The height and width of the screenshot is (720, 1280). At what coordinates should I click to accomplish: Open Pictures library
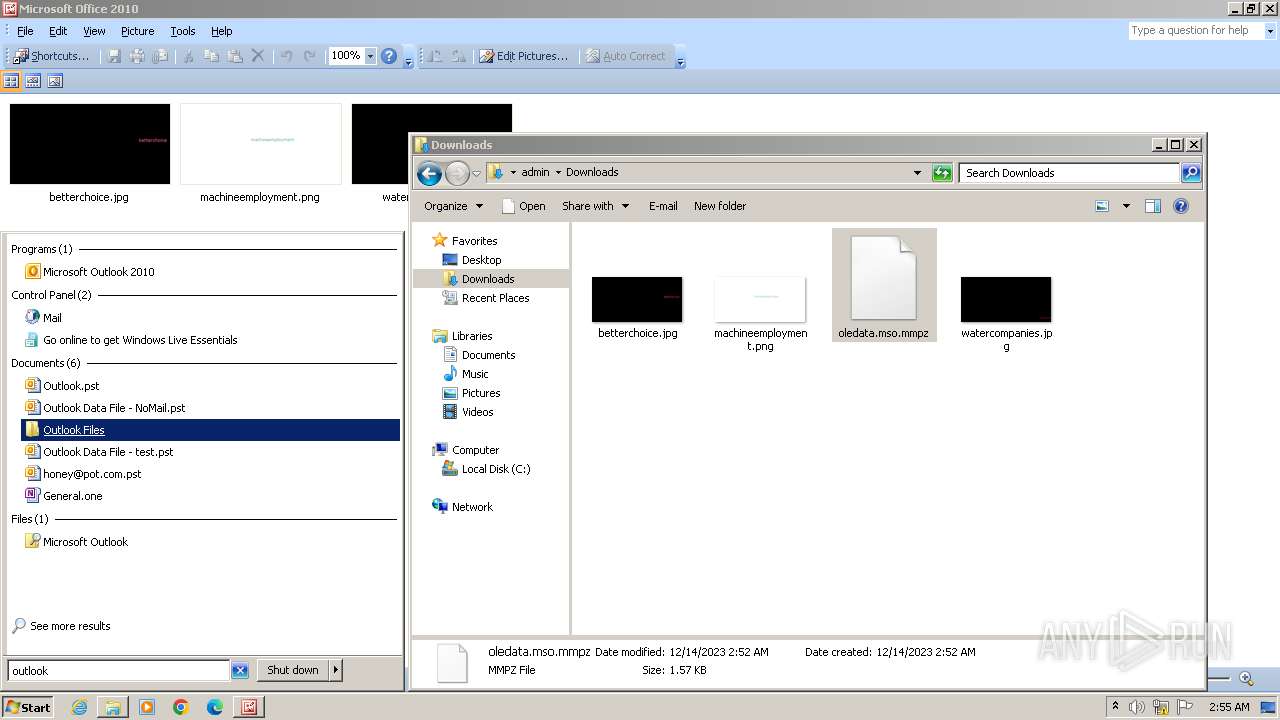click(x=481, y=393)
